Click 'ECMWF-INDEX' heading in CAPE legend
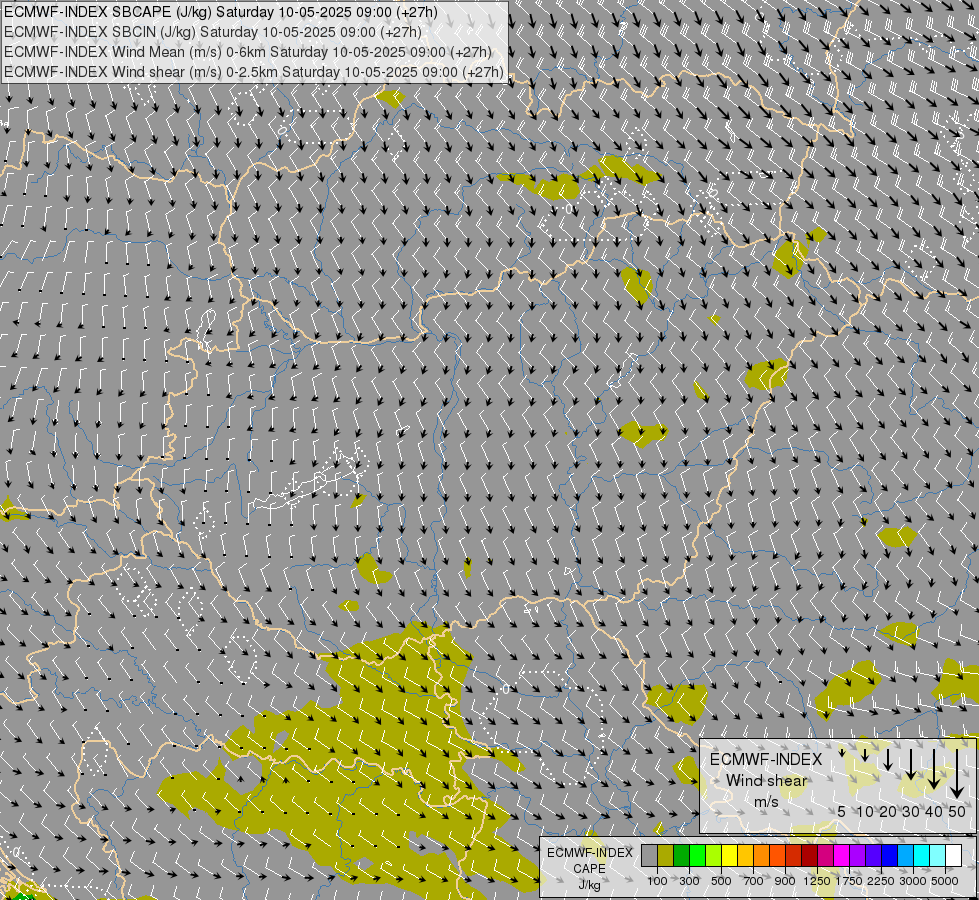 [590, 853]
